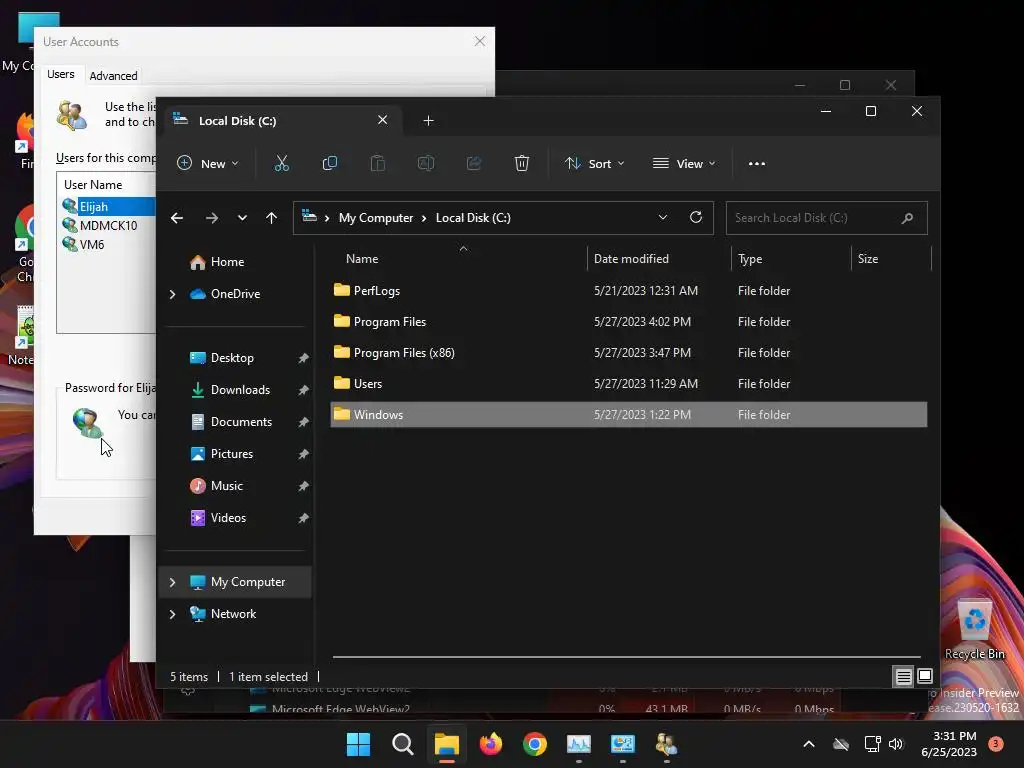
Task: Open taskbar Search magnifier
Action: coord(403,744)
